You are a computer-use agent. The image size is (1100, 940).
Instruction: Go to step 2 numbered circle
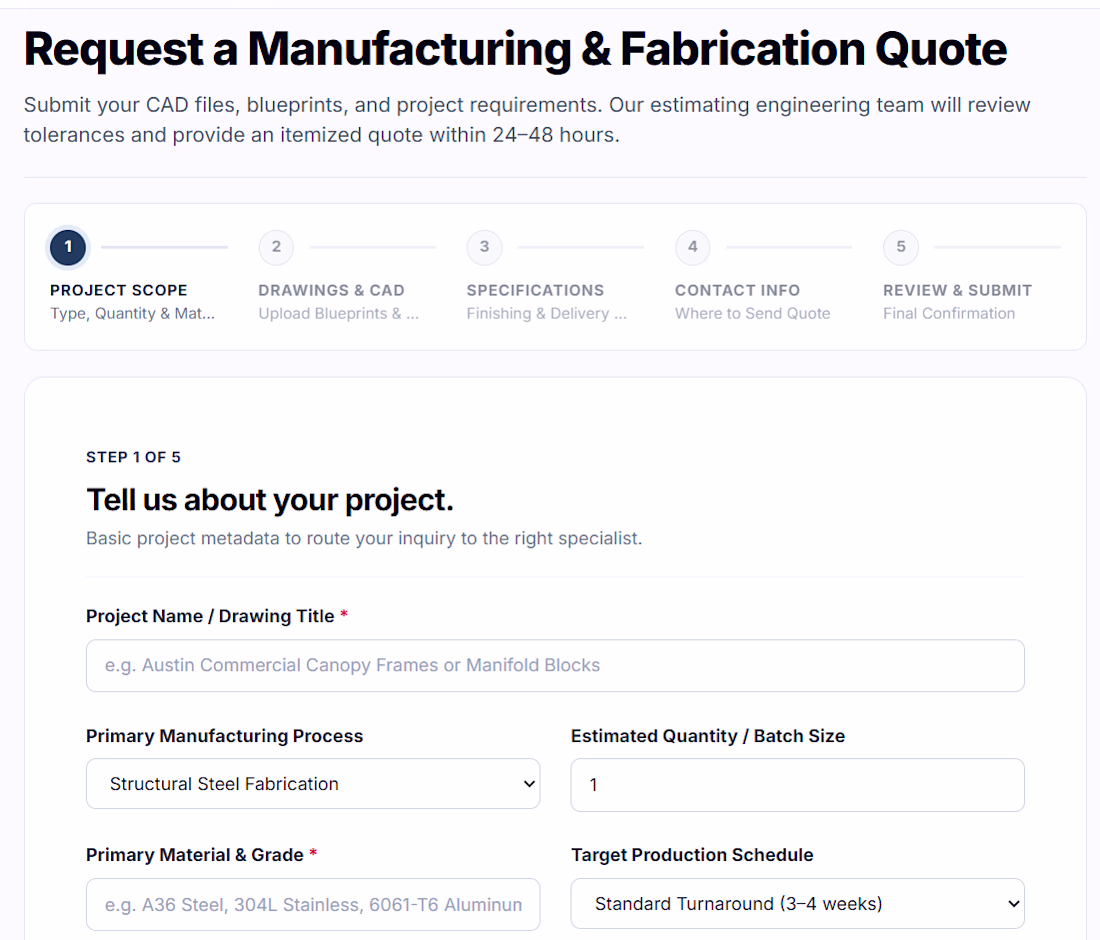point(276,247)
